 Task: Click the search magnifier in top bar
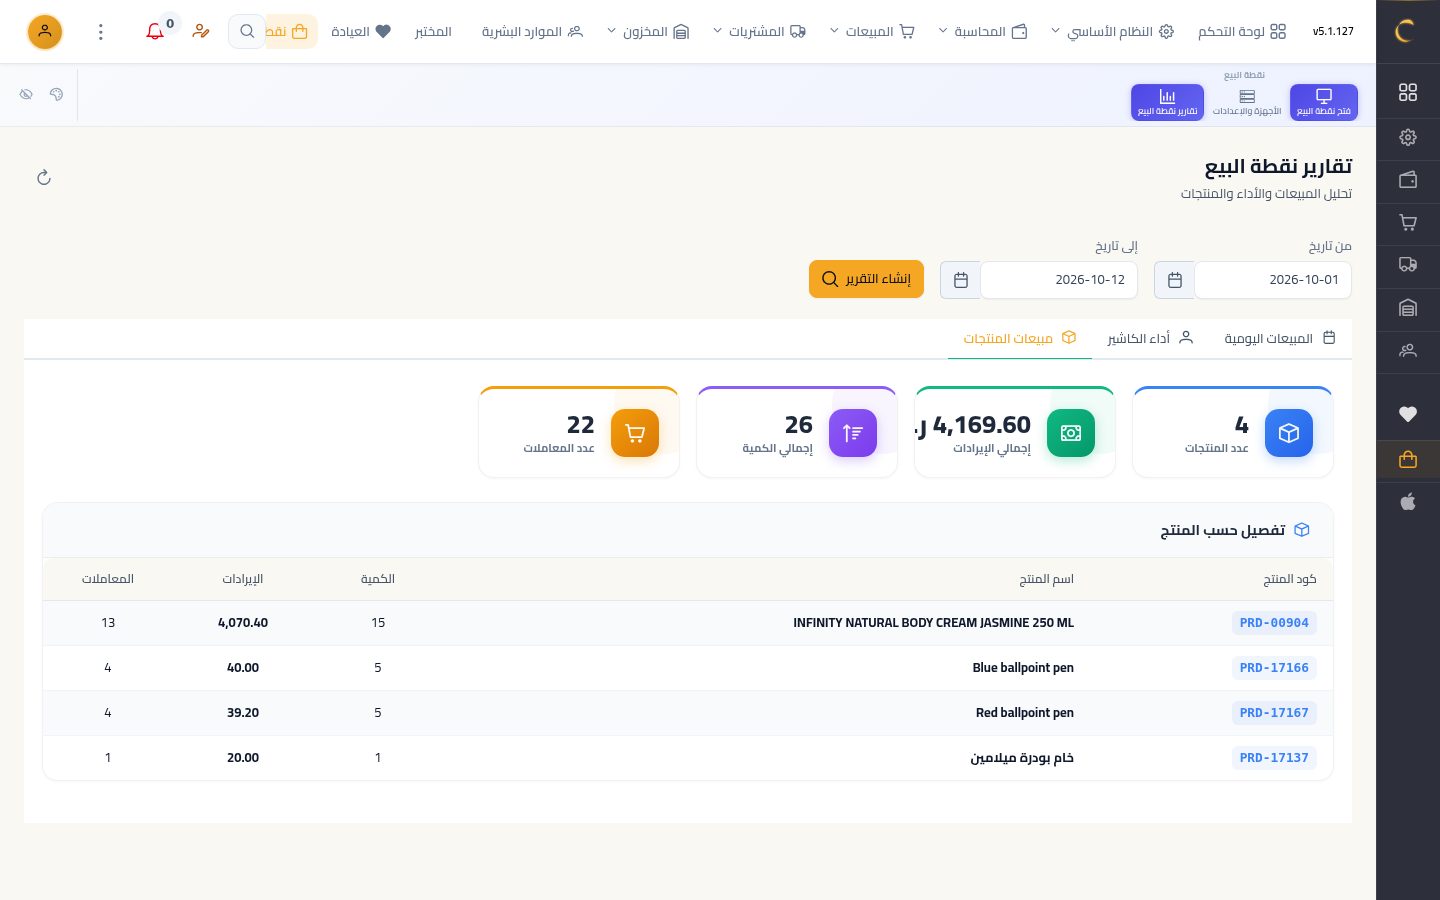point(247,31)
